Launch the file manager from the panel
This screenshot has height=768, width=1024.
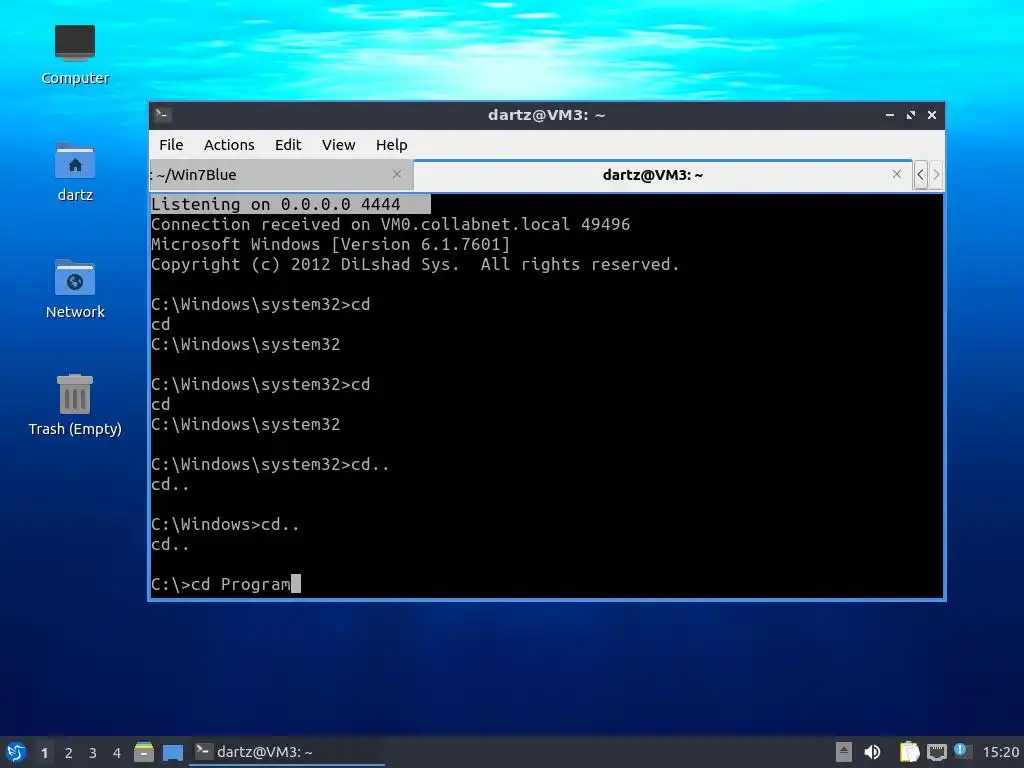(144, 752)
